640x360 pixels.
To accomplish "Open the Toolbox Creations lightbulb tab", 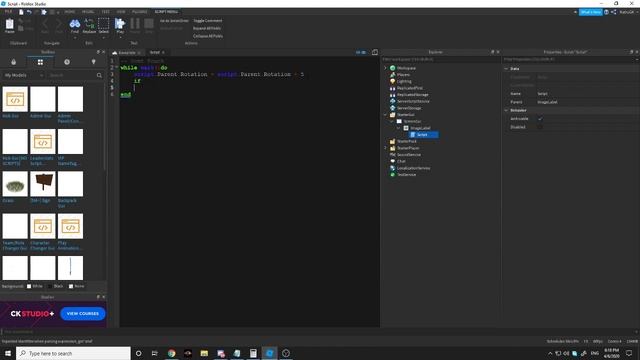I will [93, 62].
